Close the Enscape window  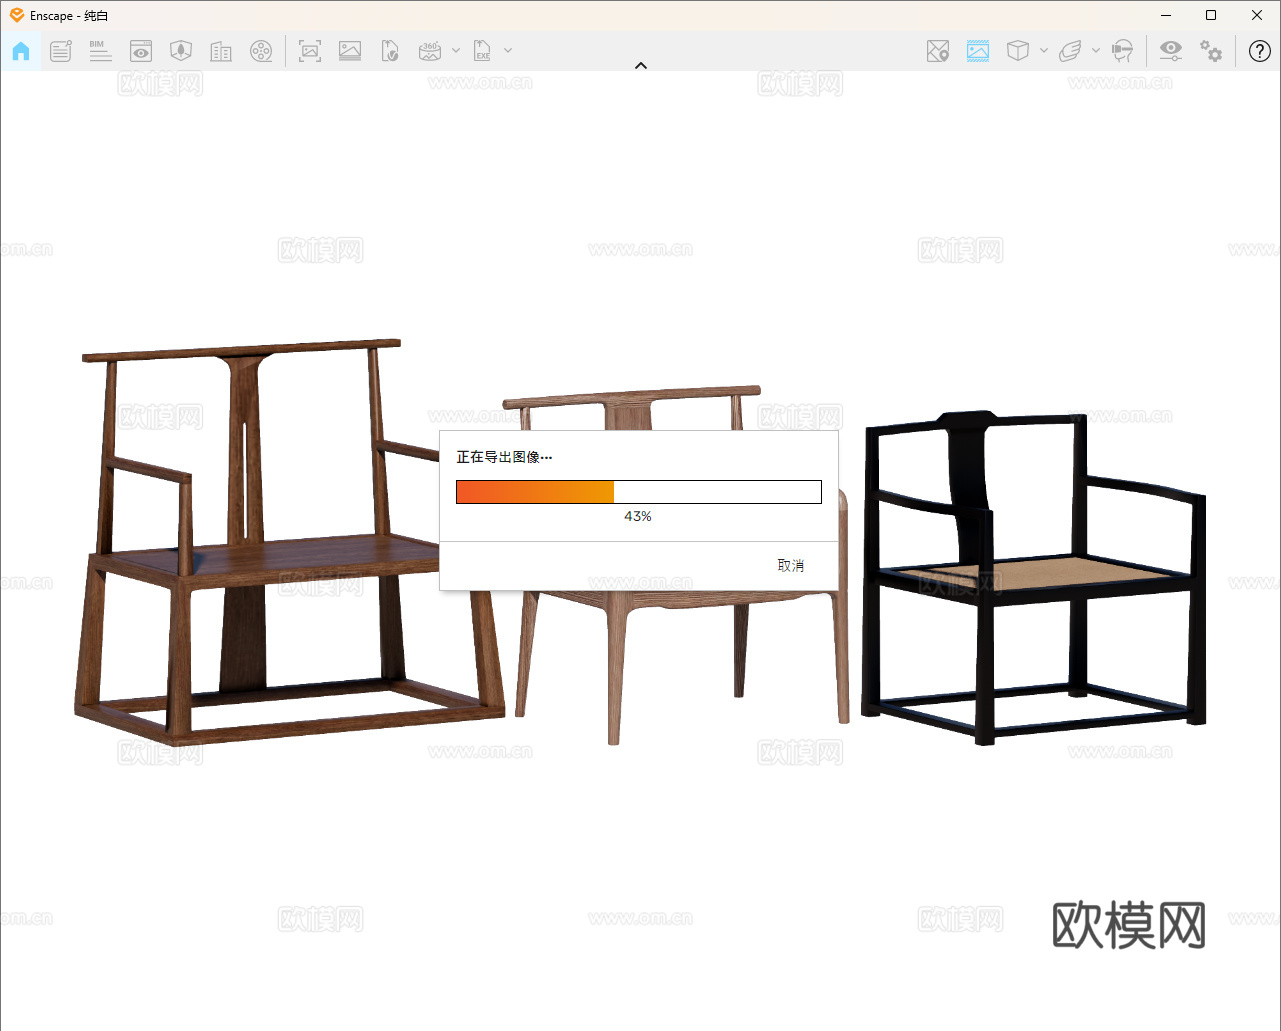[1257, 15]
